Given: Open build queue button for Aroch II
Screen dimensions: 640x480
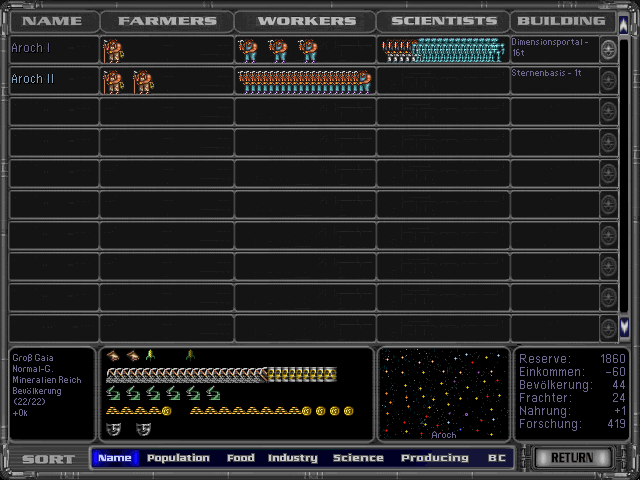Looking at the screenshot, I should 608,81.
